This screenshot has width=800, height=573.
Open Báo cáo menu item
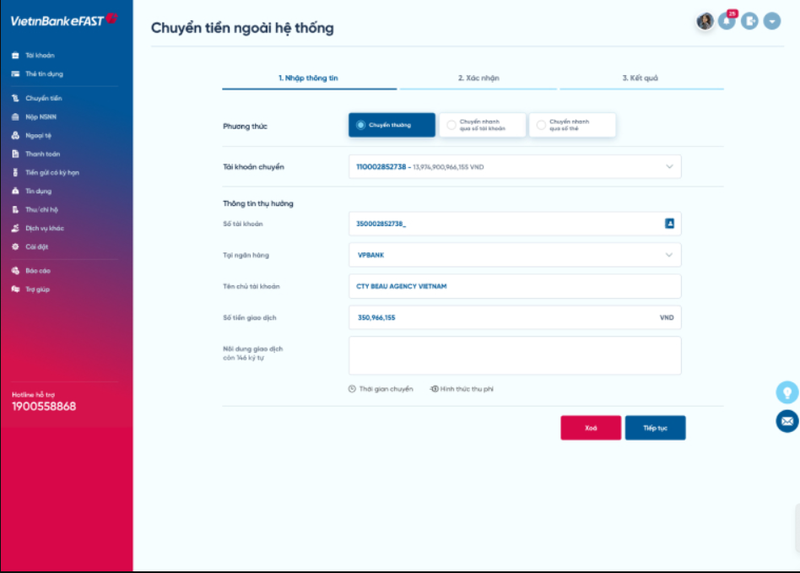[x=38, y=270]
